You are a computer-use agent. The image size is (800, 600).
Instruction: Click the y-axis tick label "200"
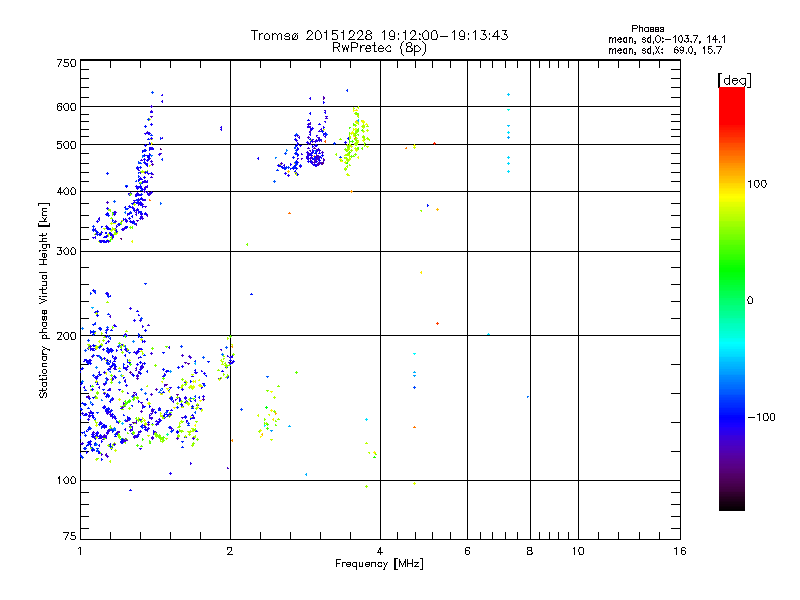coord(66,336)
